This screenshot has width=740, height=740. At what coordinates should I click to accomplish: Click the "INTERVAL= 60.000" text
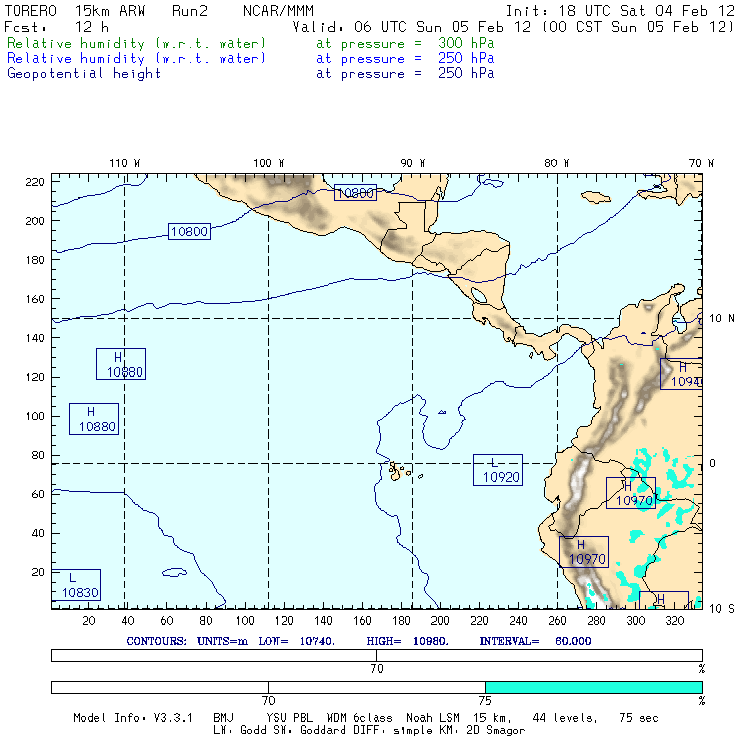point(535,641)
